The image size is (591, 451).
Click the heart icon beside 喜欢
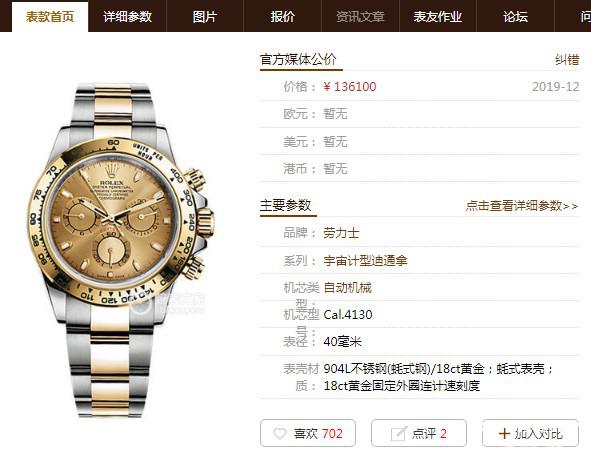[280, 434]
